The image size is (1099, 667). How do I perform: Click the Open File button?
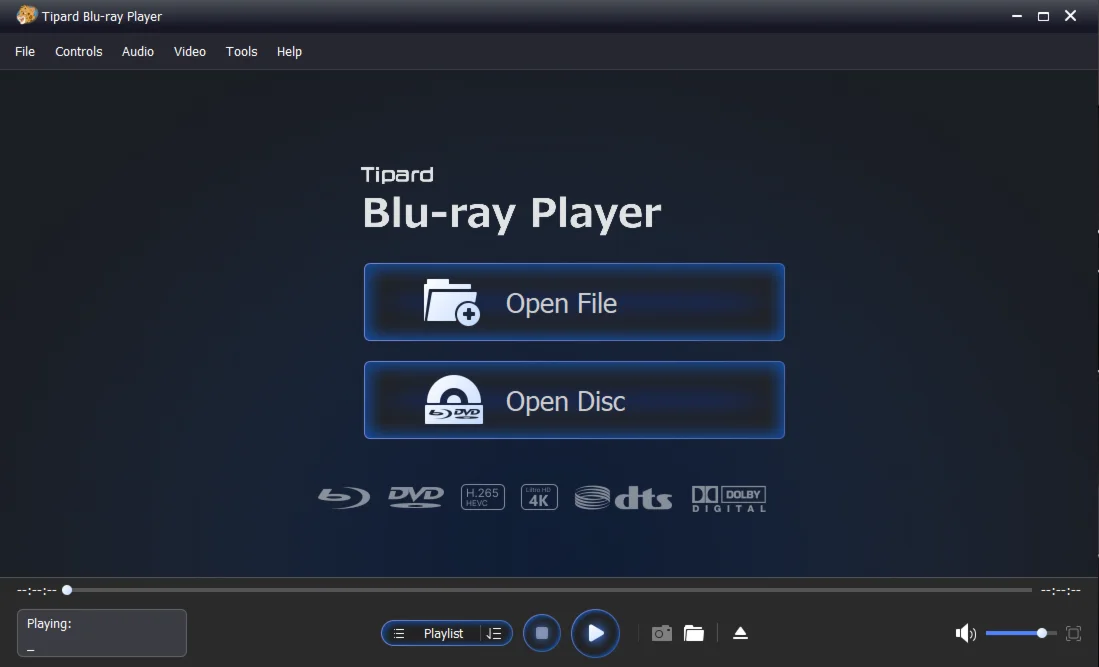[574, 302]
